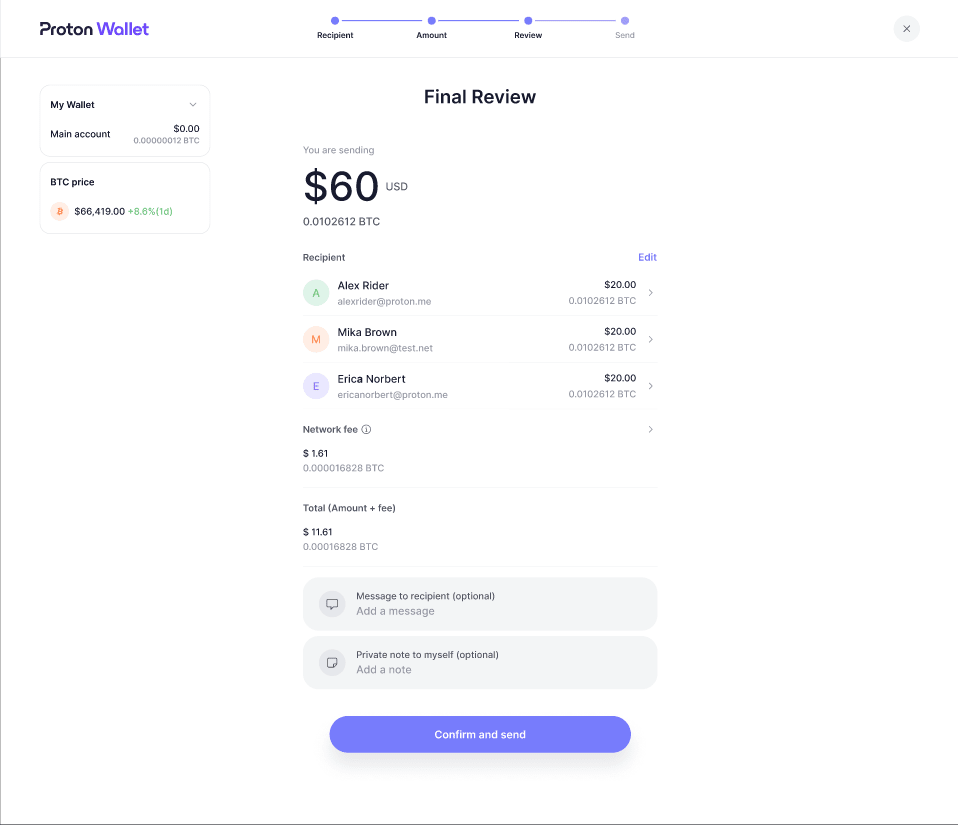The width and height of the screenshot is (958, 825).
Task: Show Network fee info tooltip icon
Action: pyautogui.click(x=366, y=430)
